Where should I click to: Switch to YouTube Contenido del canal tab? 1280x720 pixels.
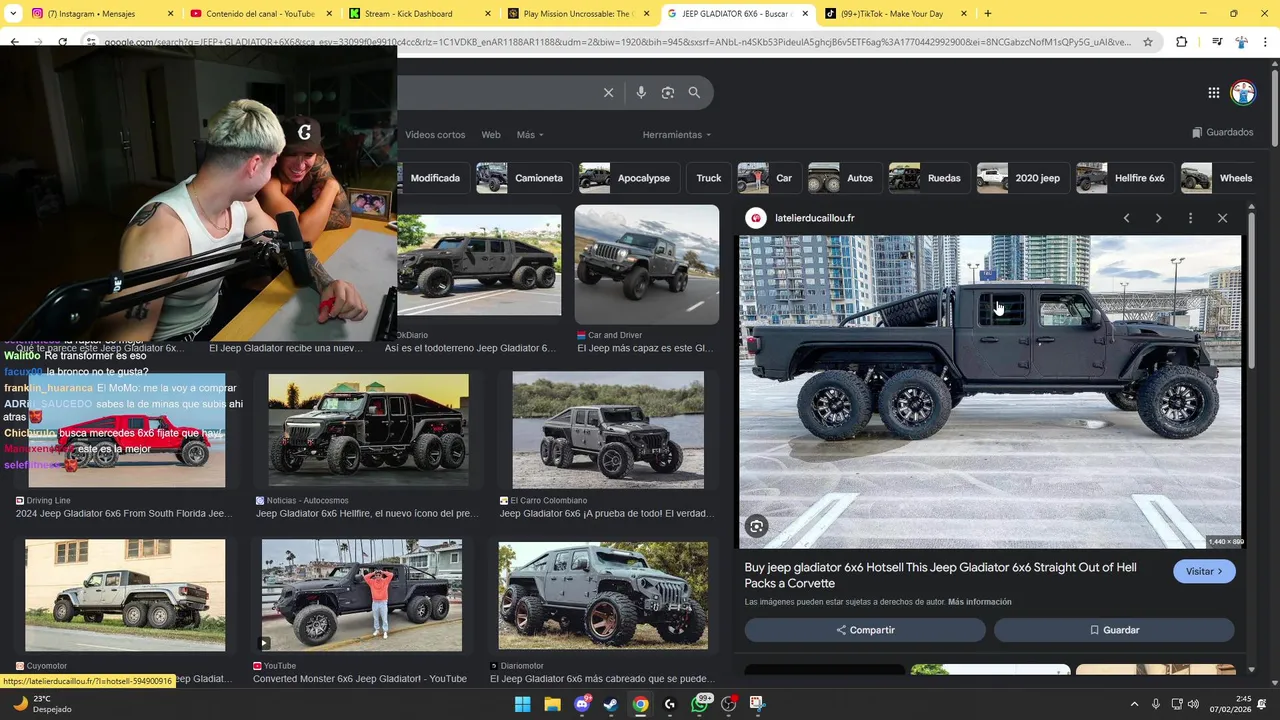(x=260, y=14)
